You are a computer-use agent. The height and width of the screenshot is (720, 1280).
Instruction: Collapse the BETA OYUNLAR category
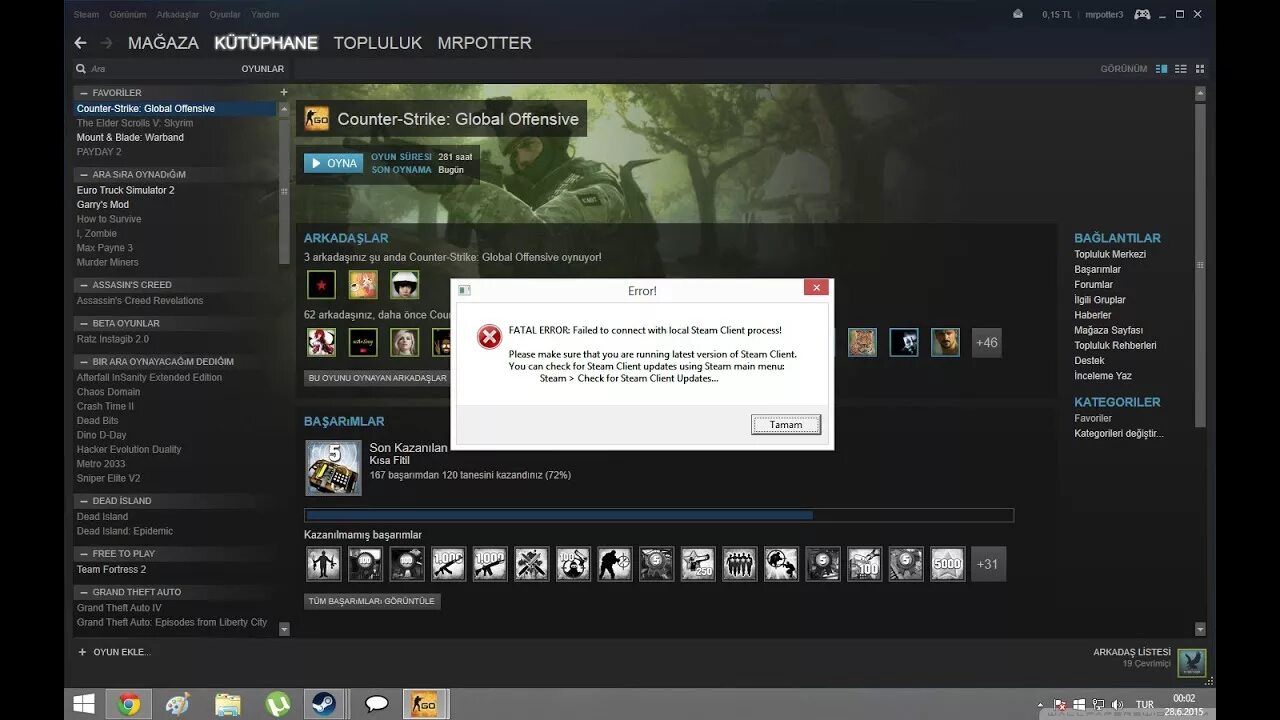point(84,323)
